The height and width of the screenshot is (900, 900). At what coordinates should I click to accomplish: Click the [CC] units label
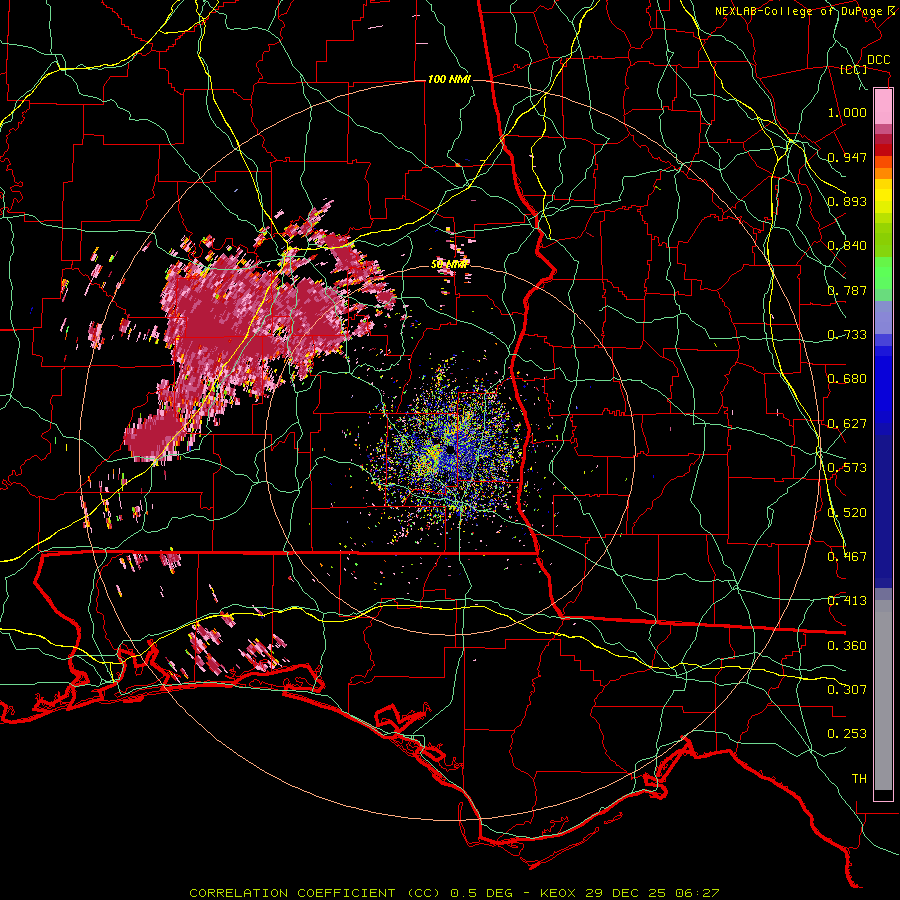tap(854, 69)
